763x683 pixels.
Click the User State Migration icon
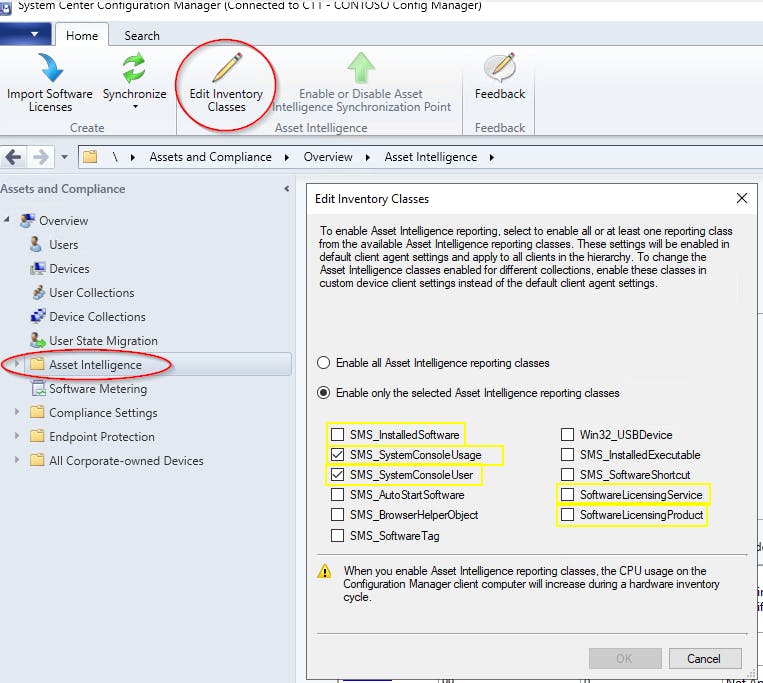click(38, 340)
